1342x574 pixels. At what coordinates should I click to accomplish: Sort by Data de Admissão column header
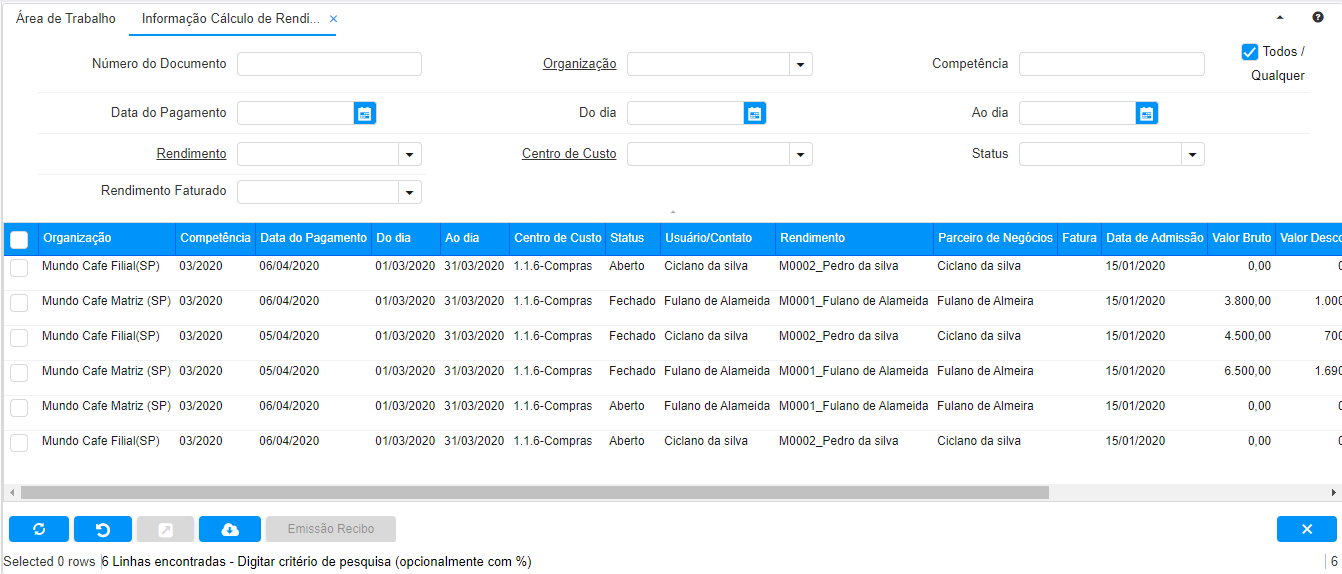coord(1155,238)
